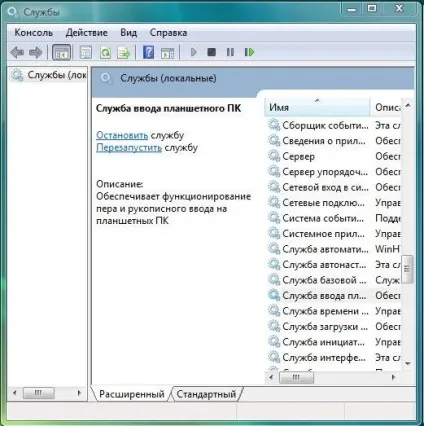The height and width of the screenshot is (426, 424).
Task: Open the Вид menu
Action: click(129, 33)
